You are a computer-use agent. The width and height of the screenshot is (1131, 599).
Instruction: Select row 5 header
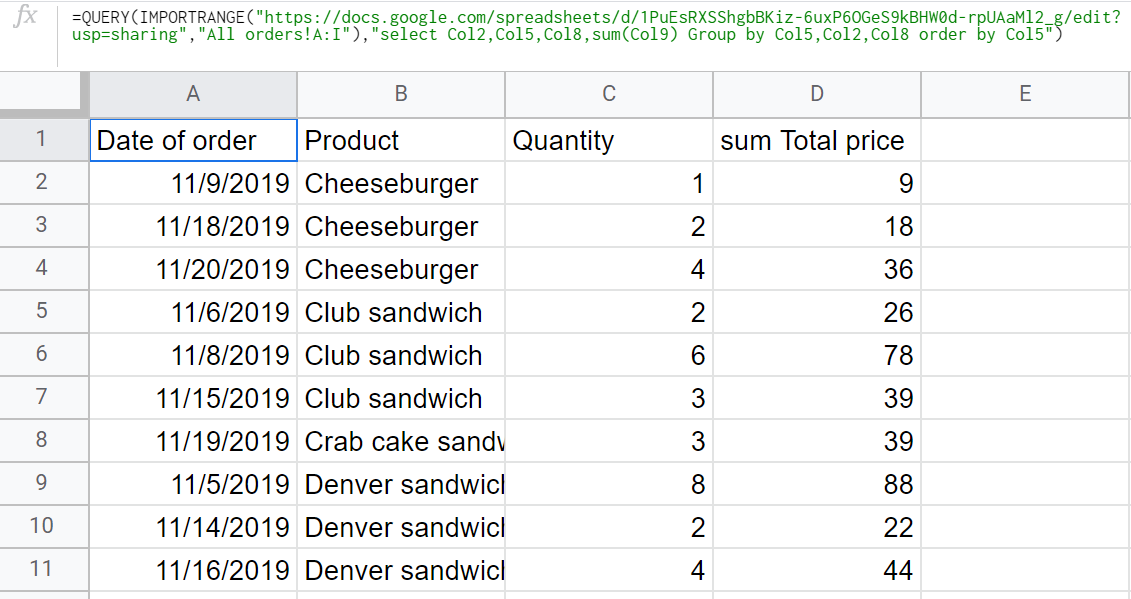tap(43, 312)
